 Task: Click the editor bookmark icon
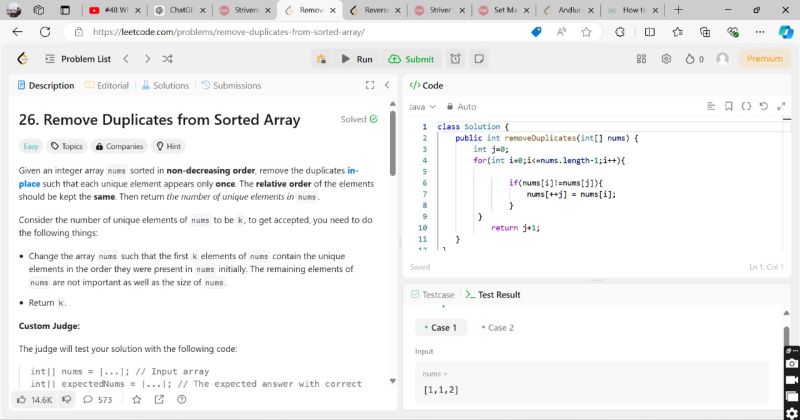(x=729, y=106)
